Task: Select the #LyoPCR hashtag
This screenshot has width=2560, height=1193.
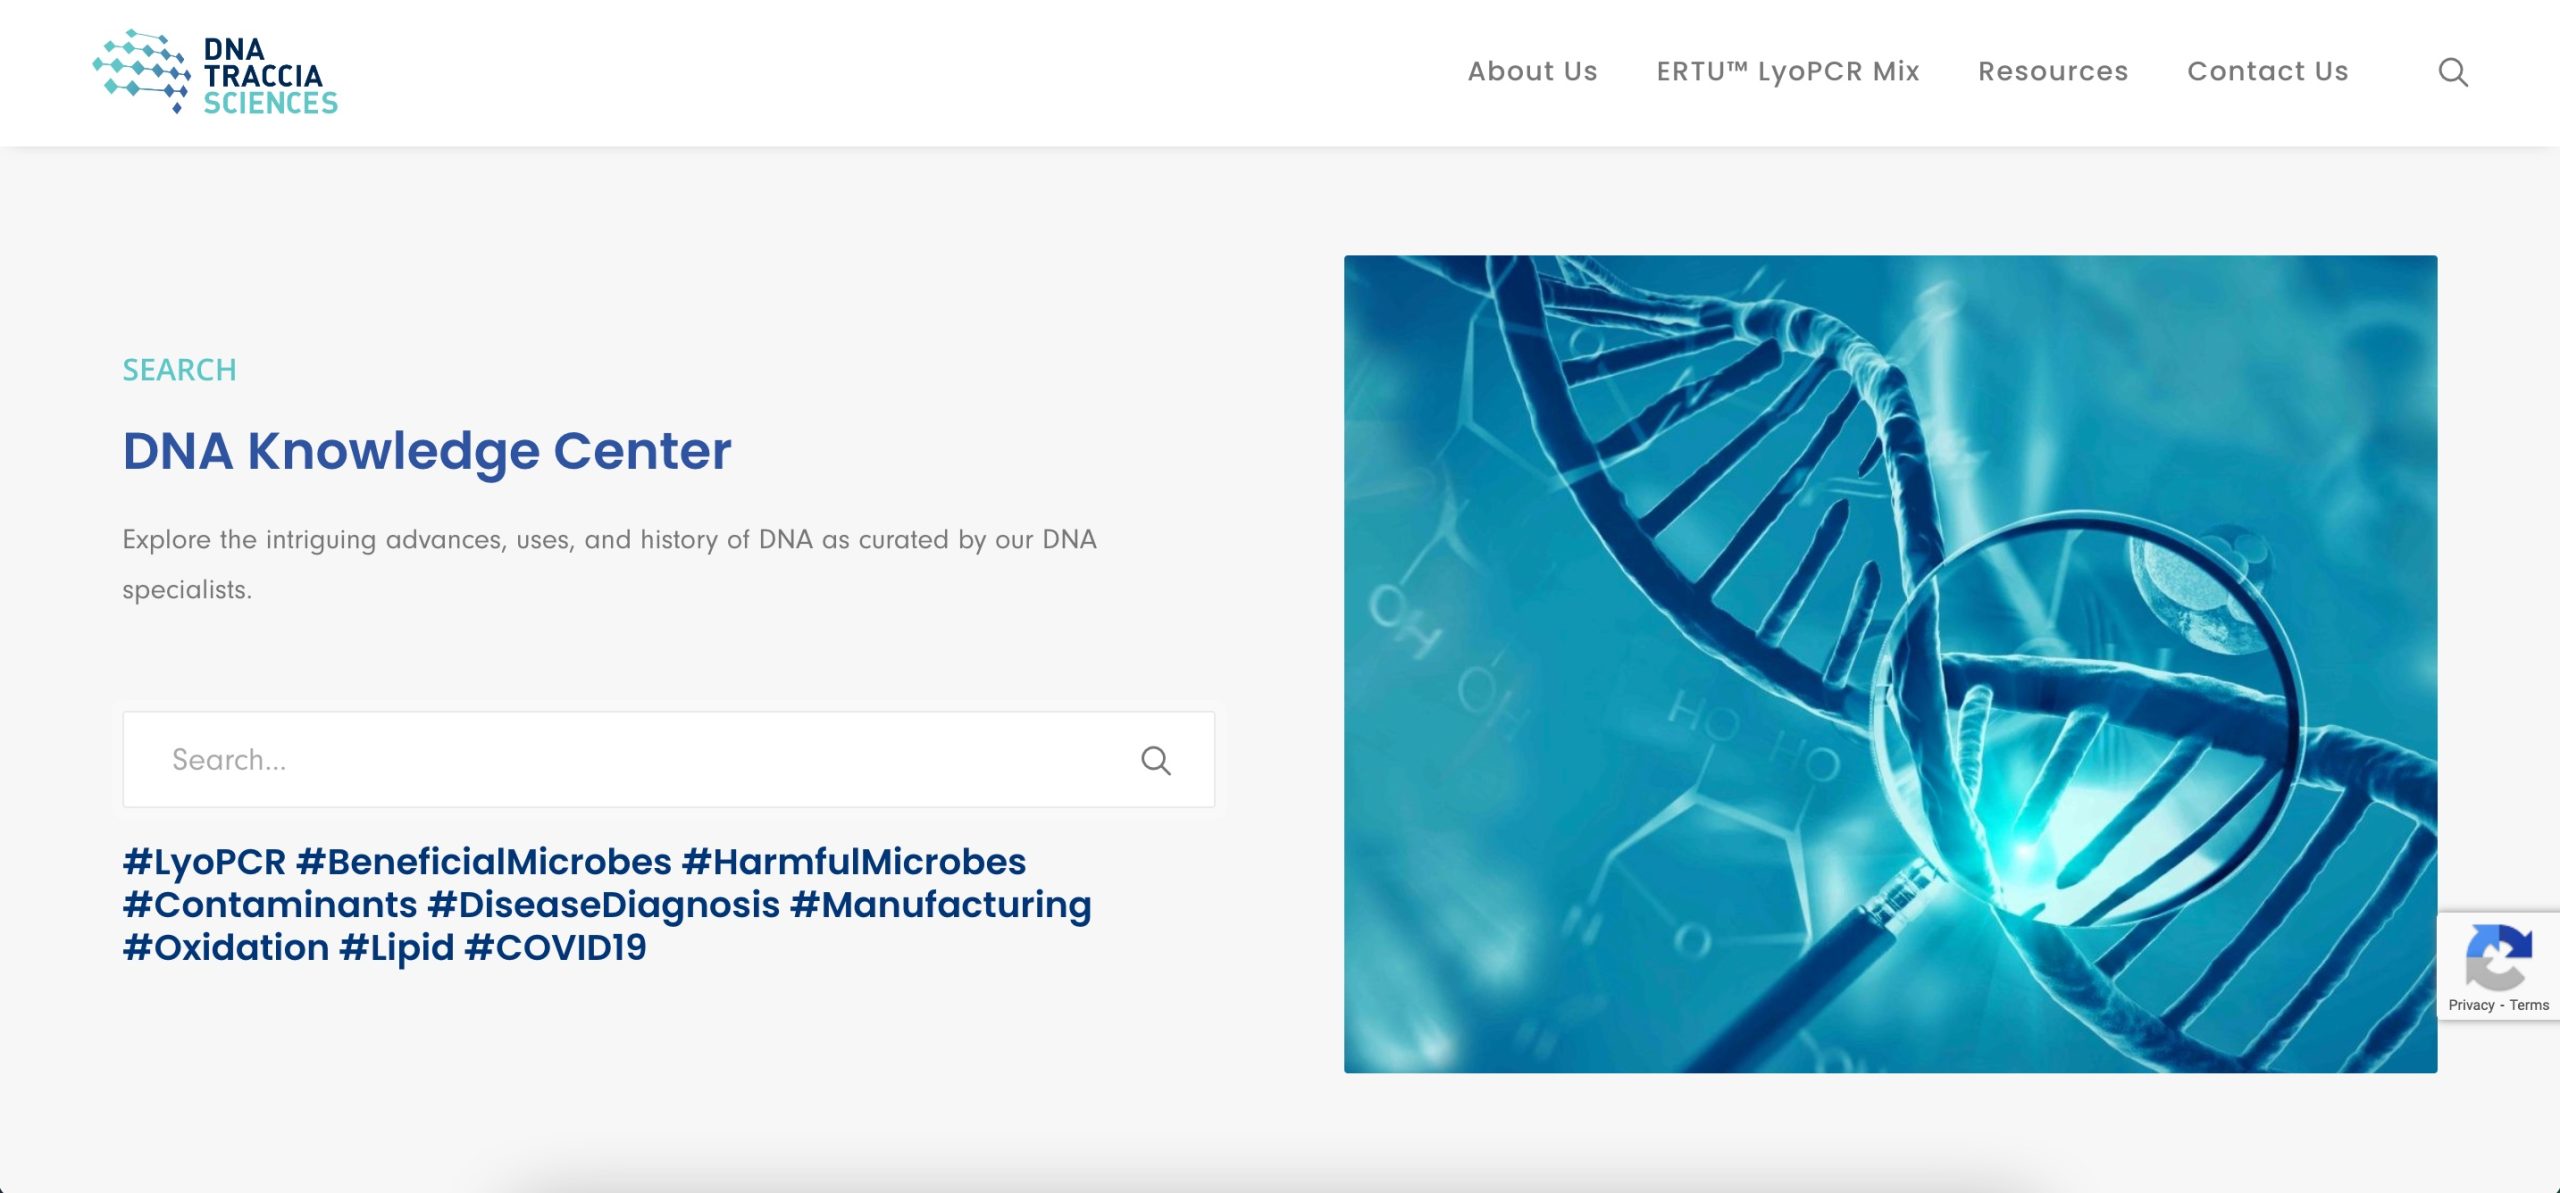Action: click(204, 862)
